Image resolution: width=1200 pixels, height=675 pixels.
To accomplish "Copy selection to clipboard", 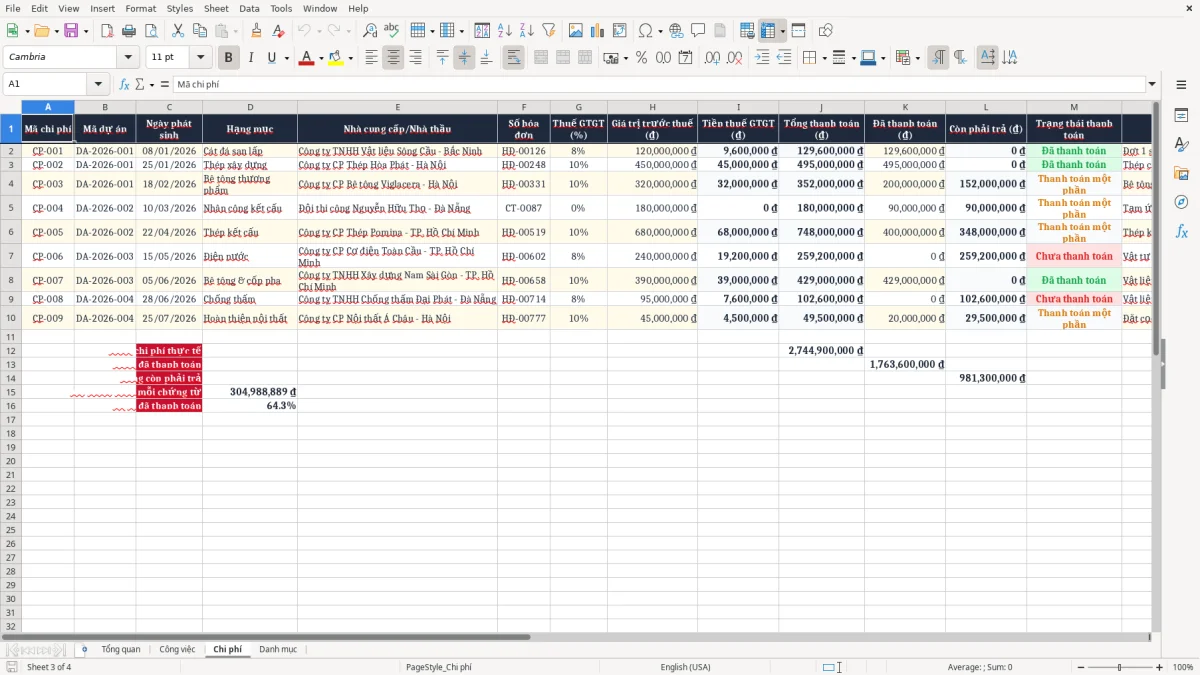I will (200, 31).
